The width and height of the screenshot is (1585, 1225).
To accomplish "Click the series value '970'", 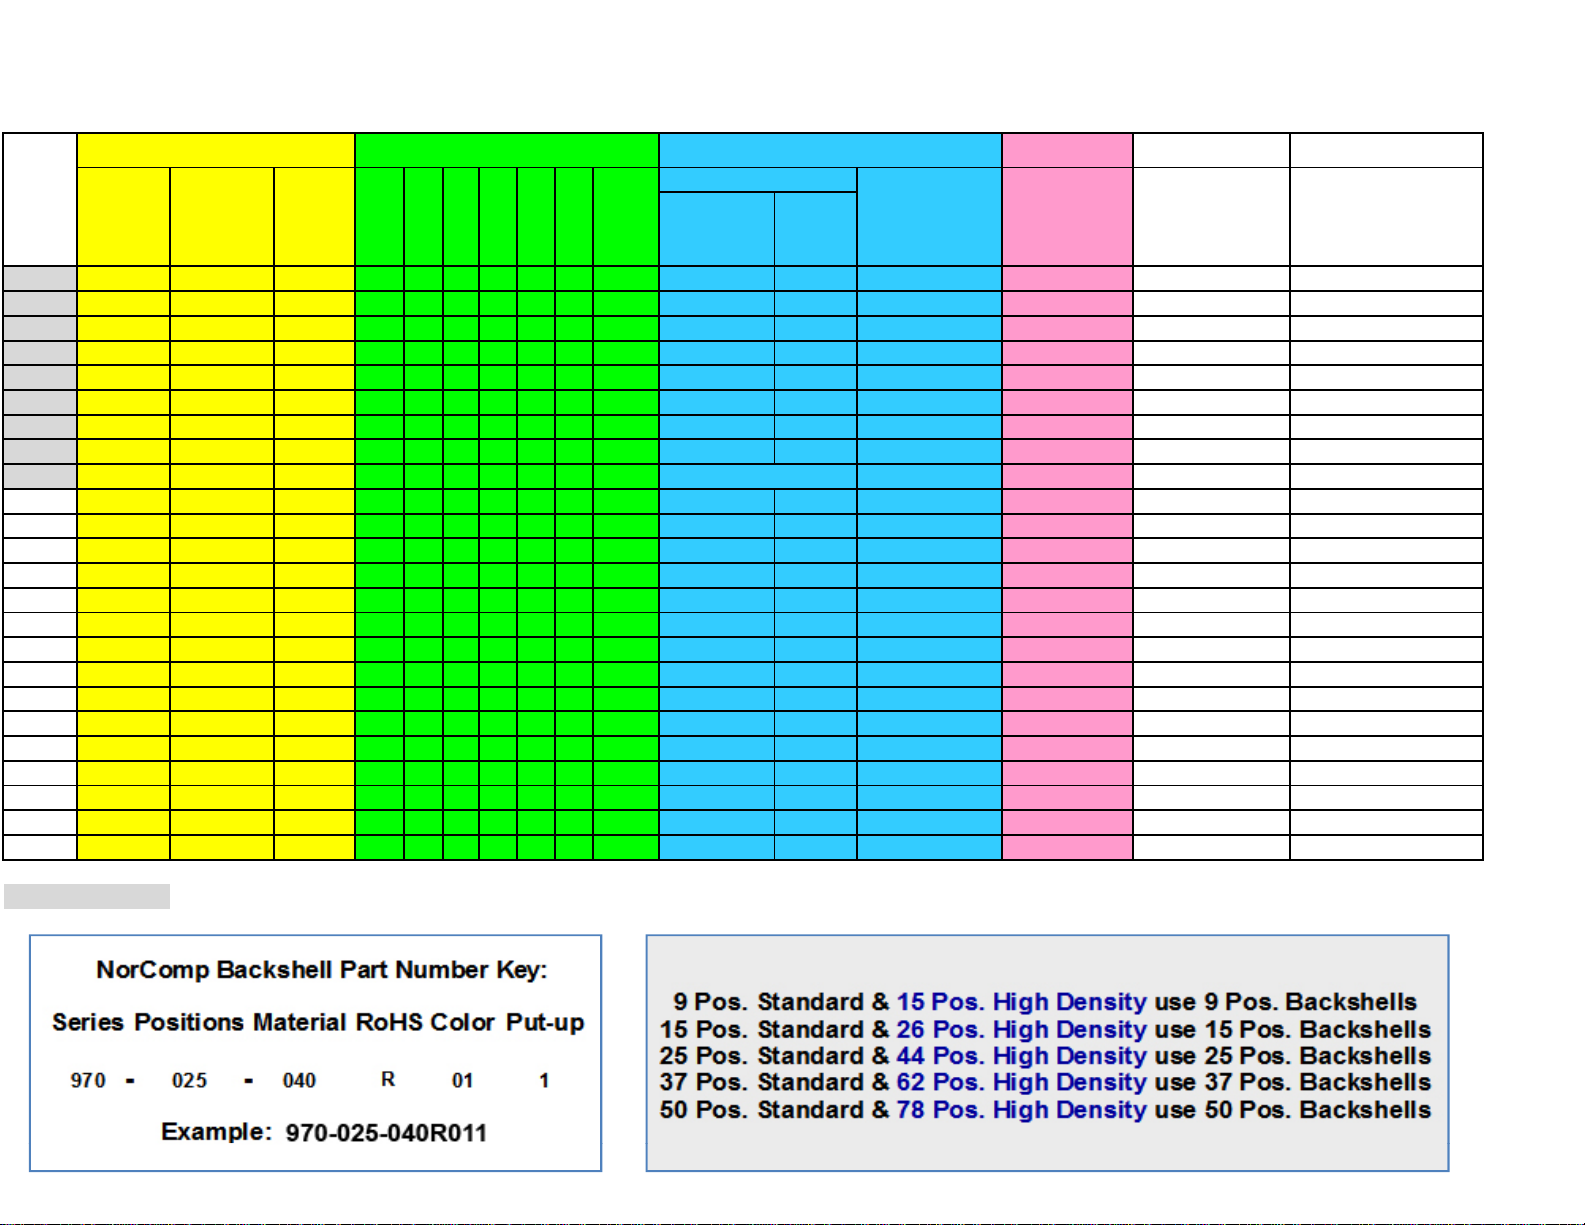I will (88, 1080).
